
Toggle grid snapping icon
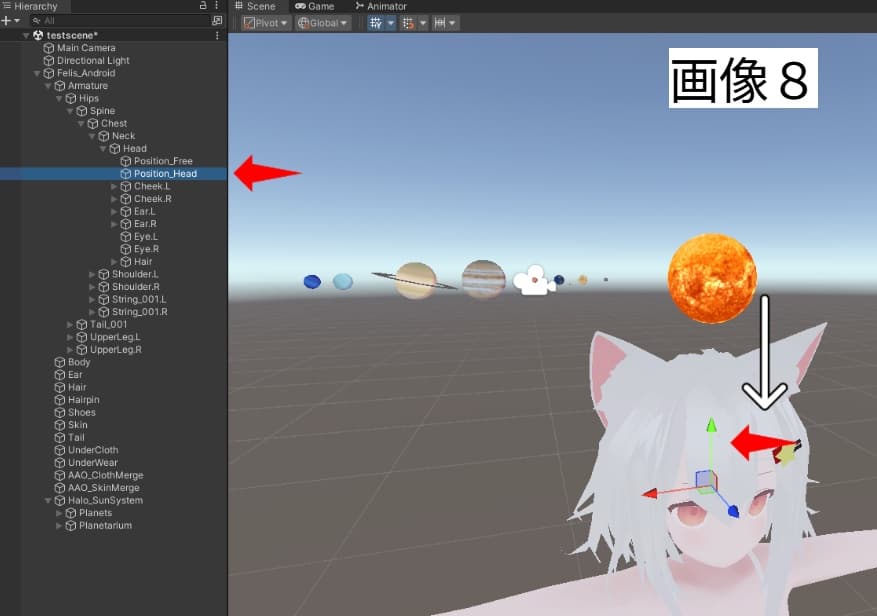point(408,23)
